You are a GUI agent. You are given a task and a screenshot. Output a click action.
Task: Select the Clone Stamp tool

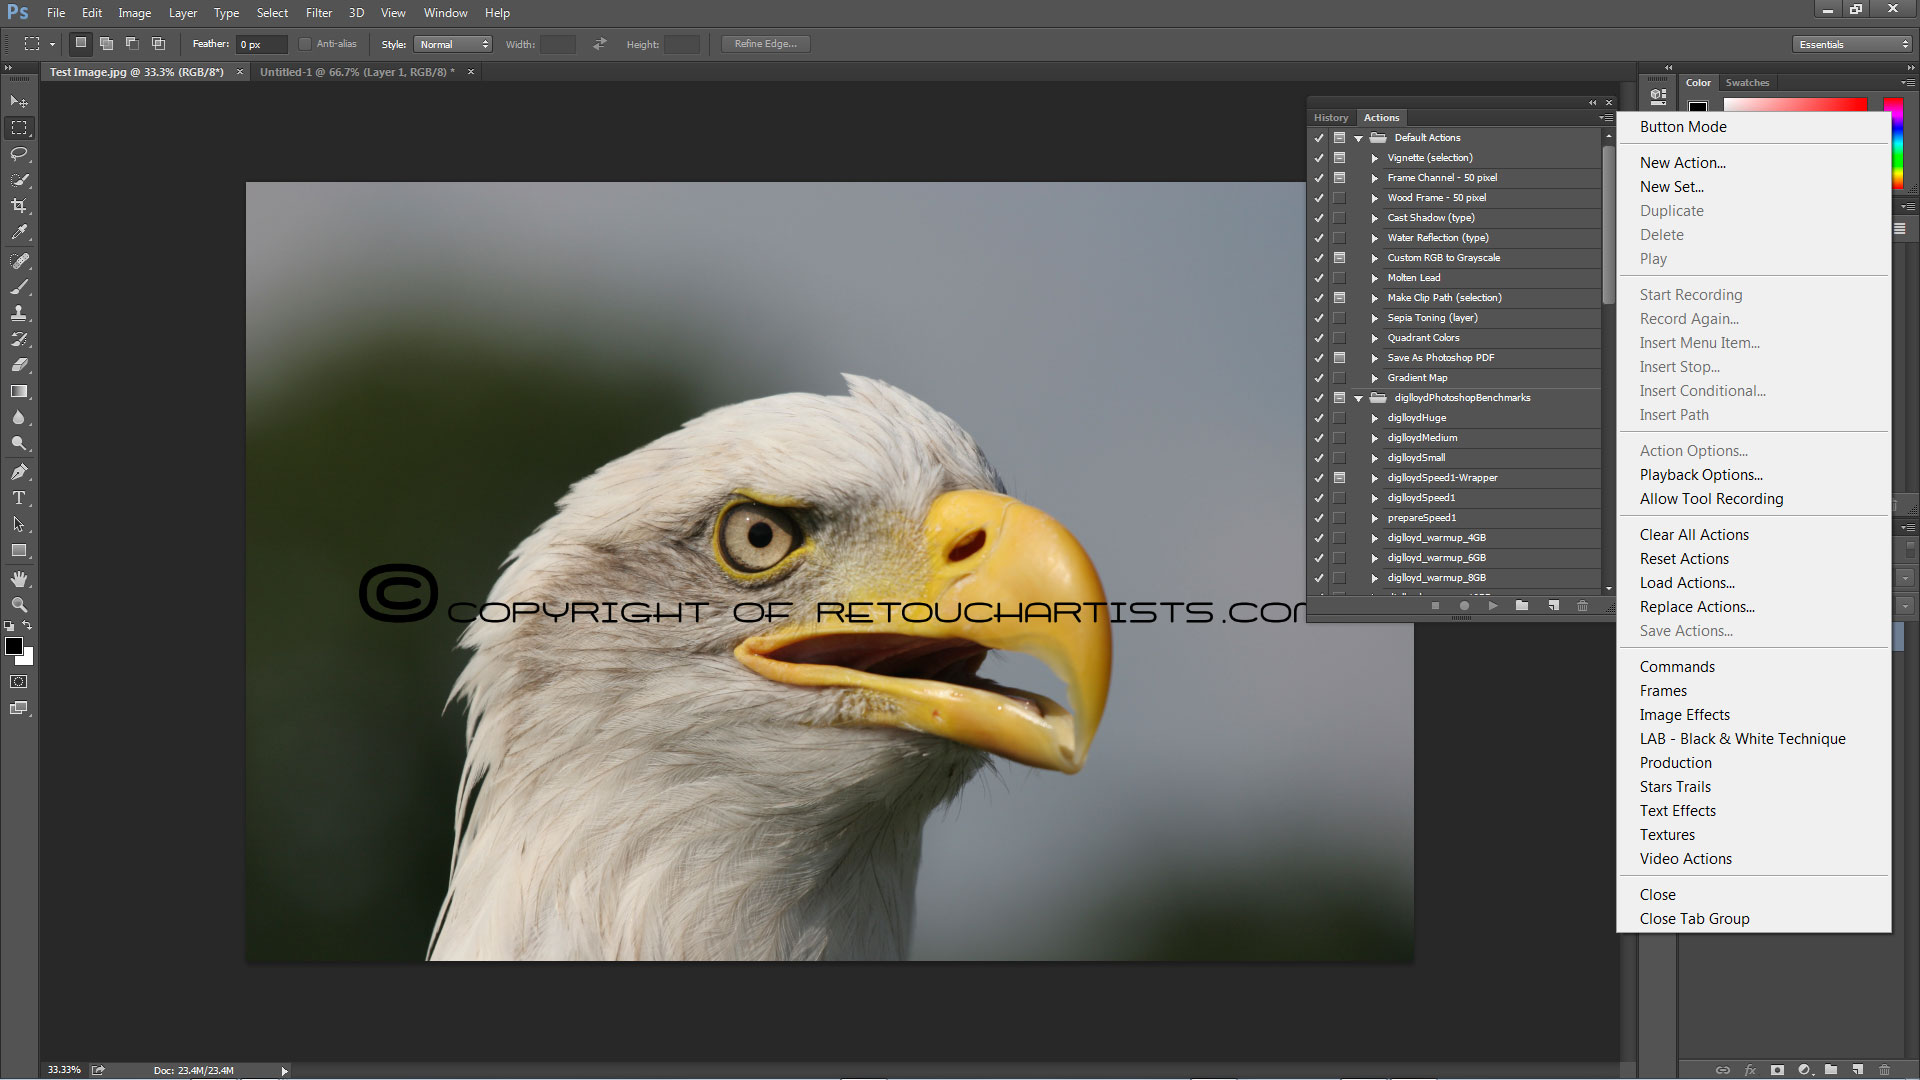coord(19,313)
